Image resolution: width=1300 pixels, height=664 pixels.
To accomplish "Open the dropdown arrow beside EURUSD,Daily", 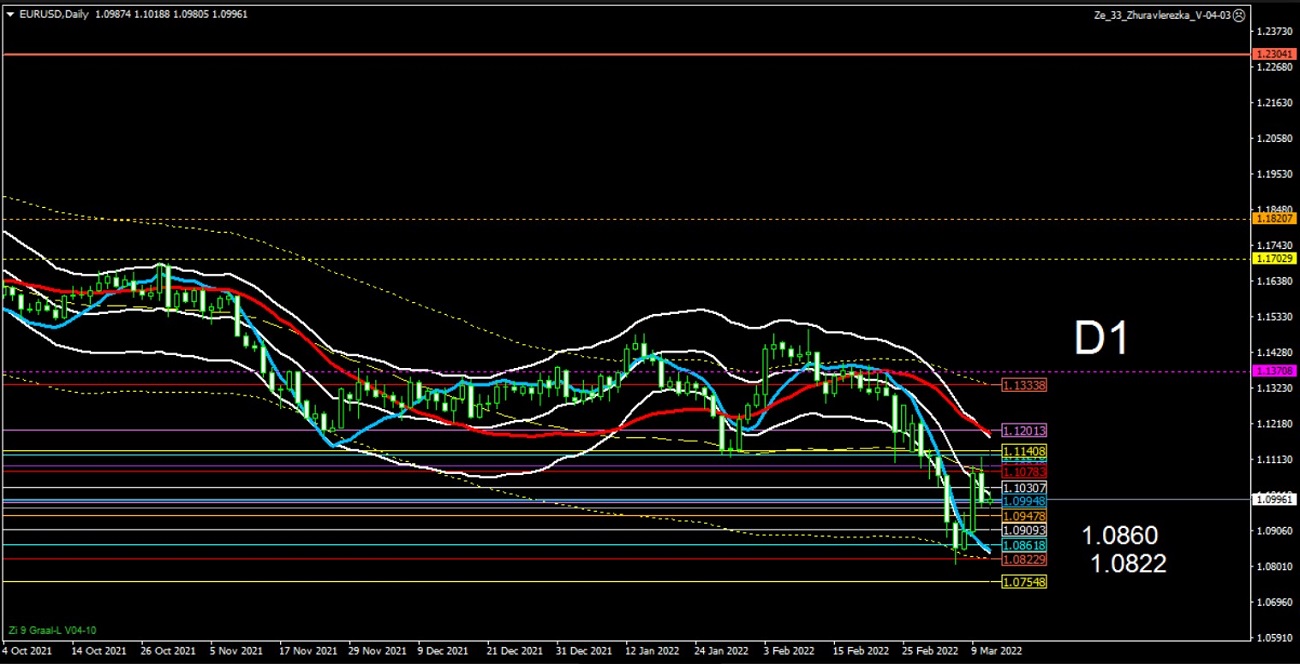I will 10,14.
